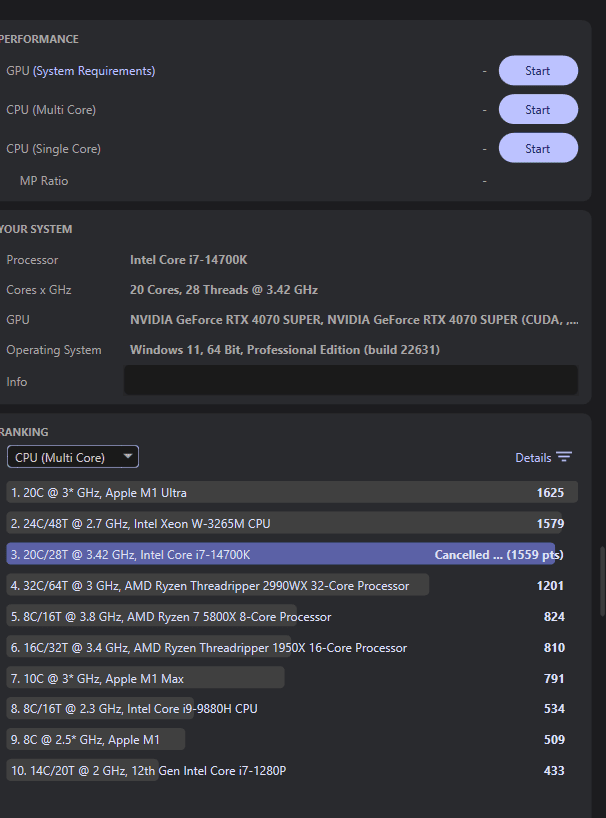Click into the Info text field

tap(351, 380)
